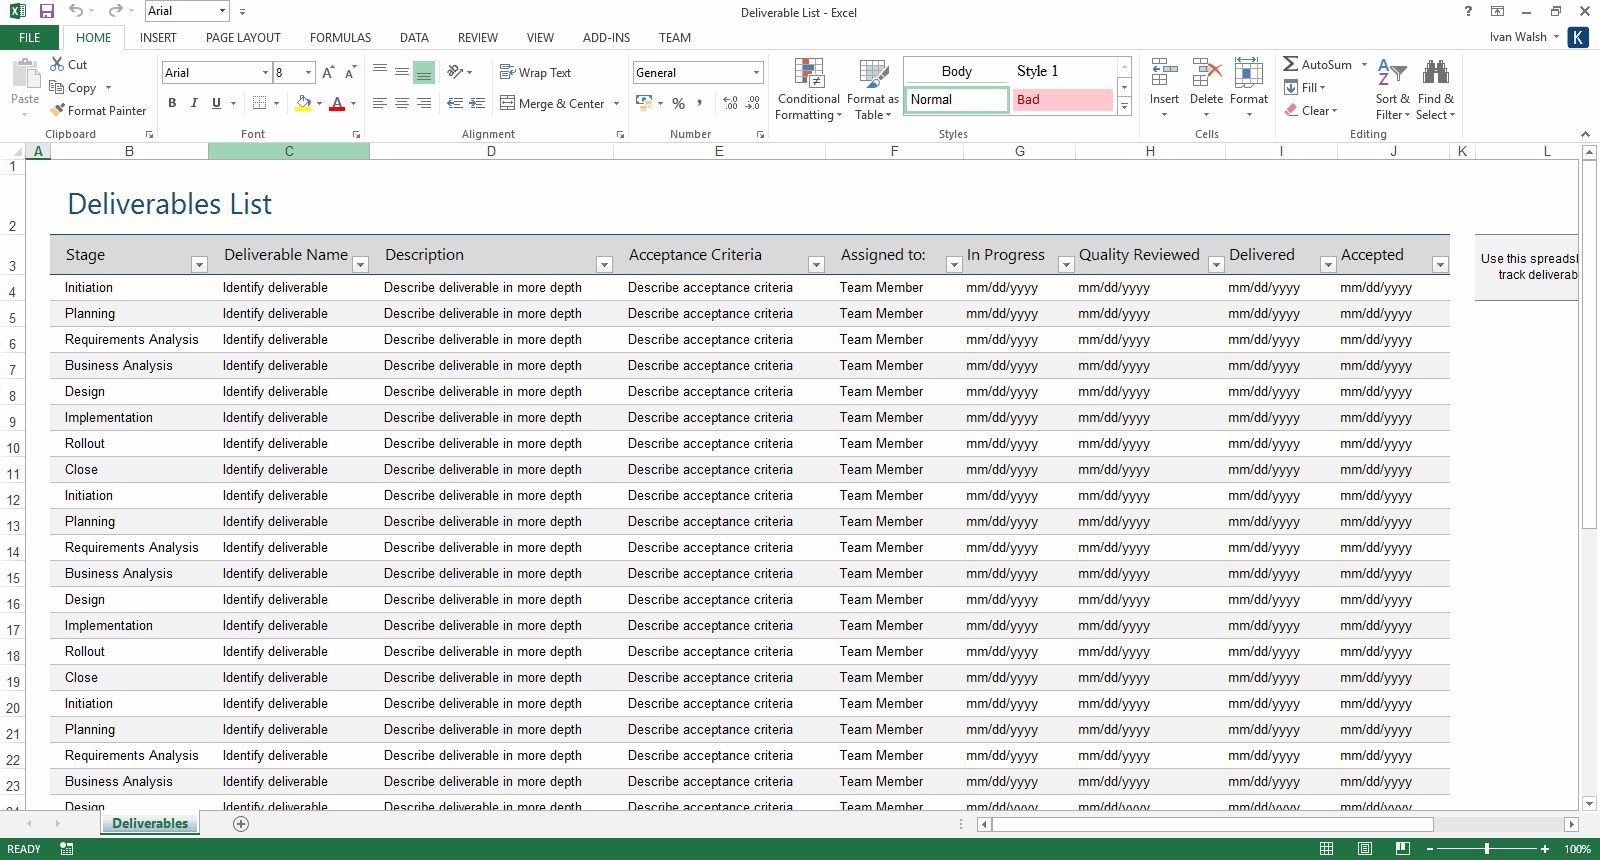The height and width of the screenshot is (860, 1600).
Task: Click the Orientation text-angle icon
Action: pyautogui.click(x=455, y=72)
